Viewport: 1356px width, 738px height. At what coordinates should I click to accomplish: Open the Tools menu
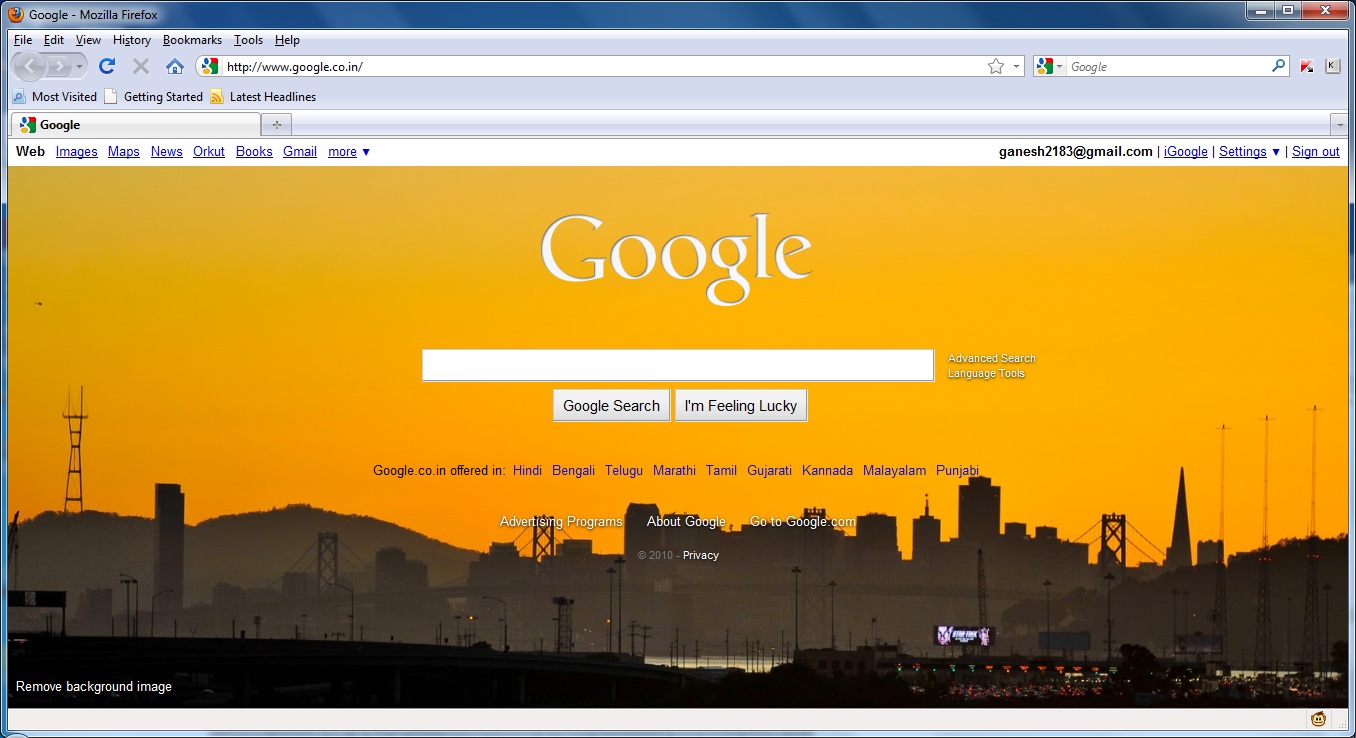pyautogui.click(x=248, y=40)
